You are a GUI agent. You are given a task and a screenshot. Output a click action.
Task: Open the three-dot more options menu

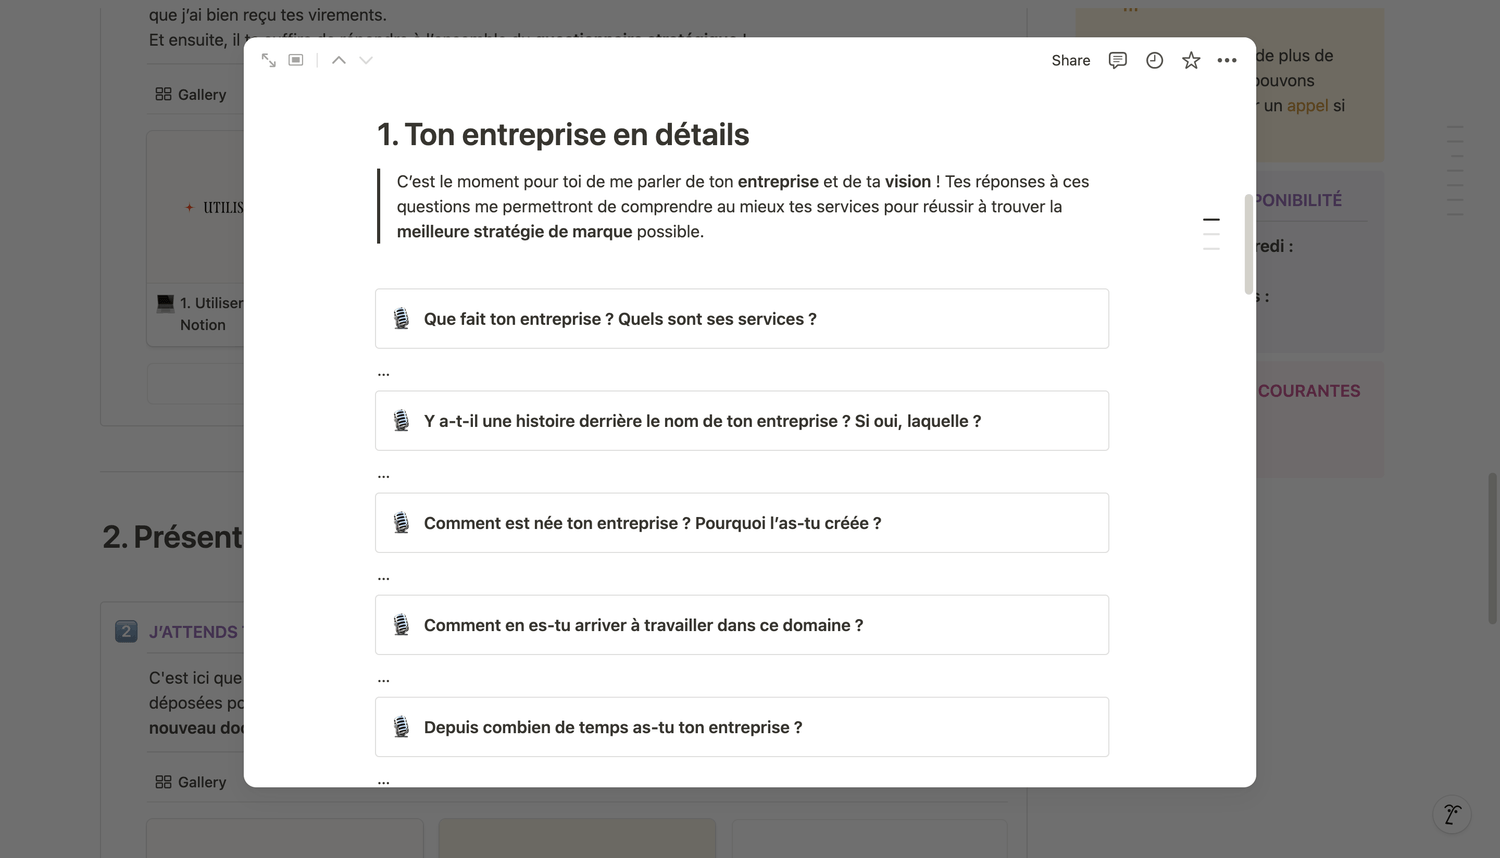(x=1227, y=60)
